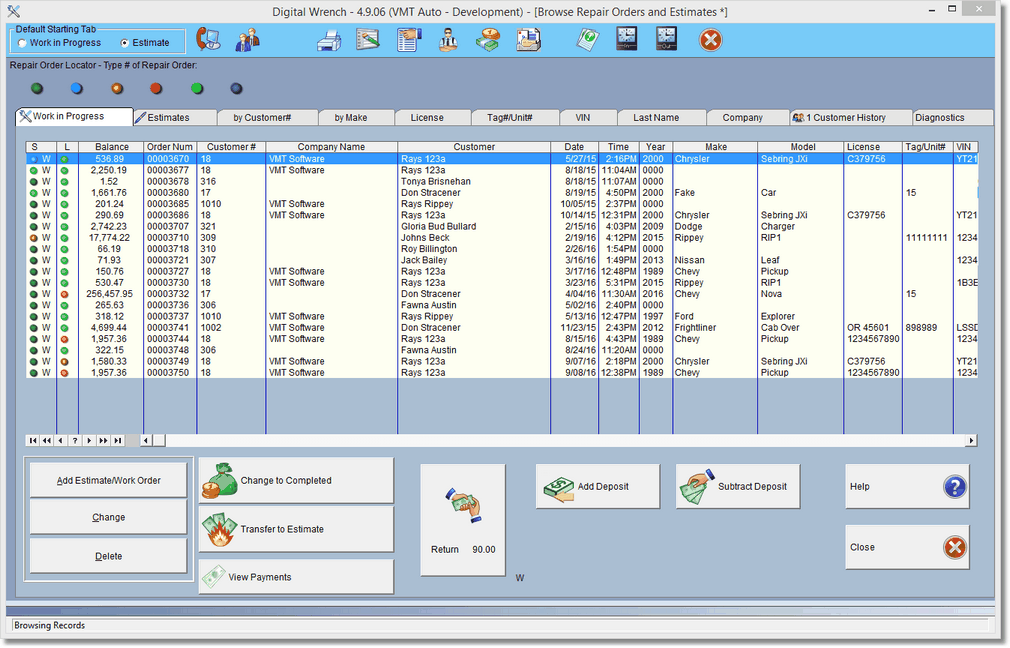Image resolution: width=1010 pixels, height=648 pixels.
Task: Open the Customer History tab
Action: coord(849,117)
